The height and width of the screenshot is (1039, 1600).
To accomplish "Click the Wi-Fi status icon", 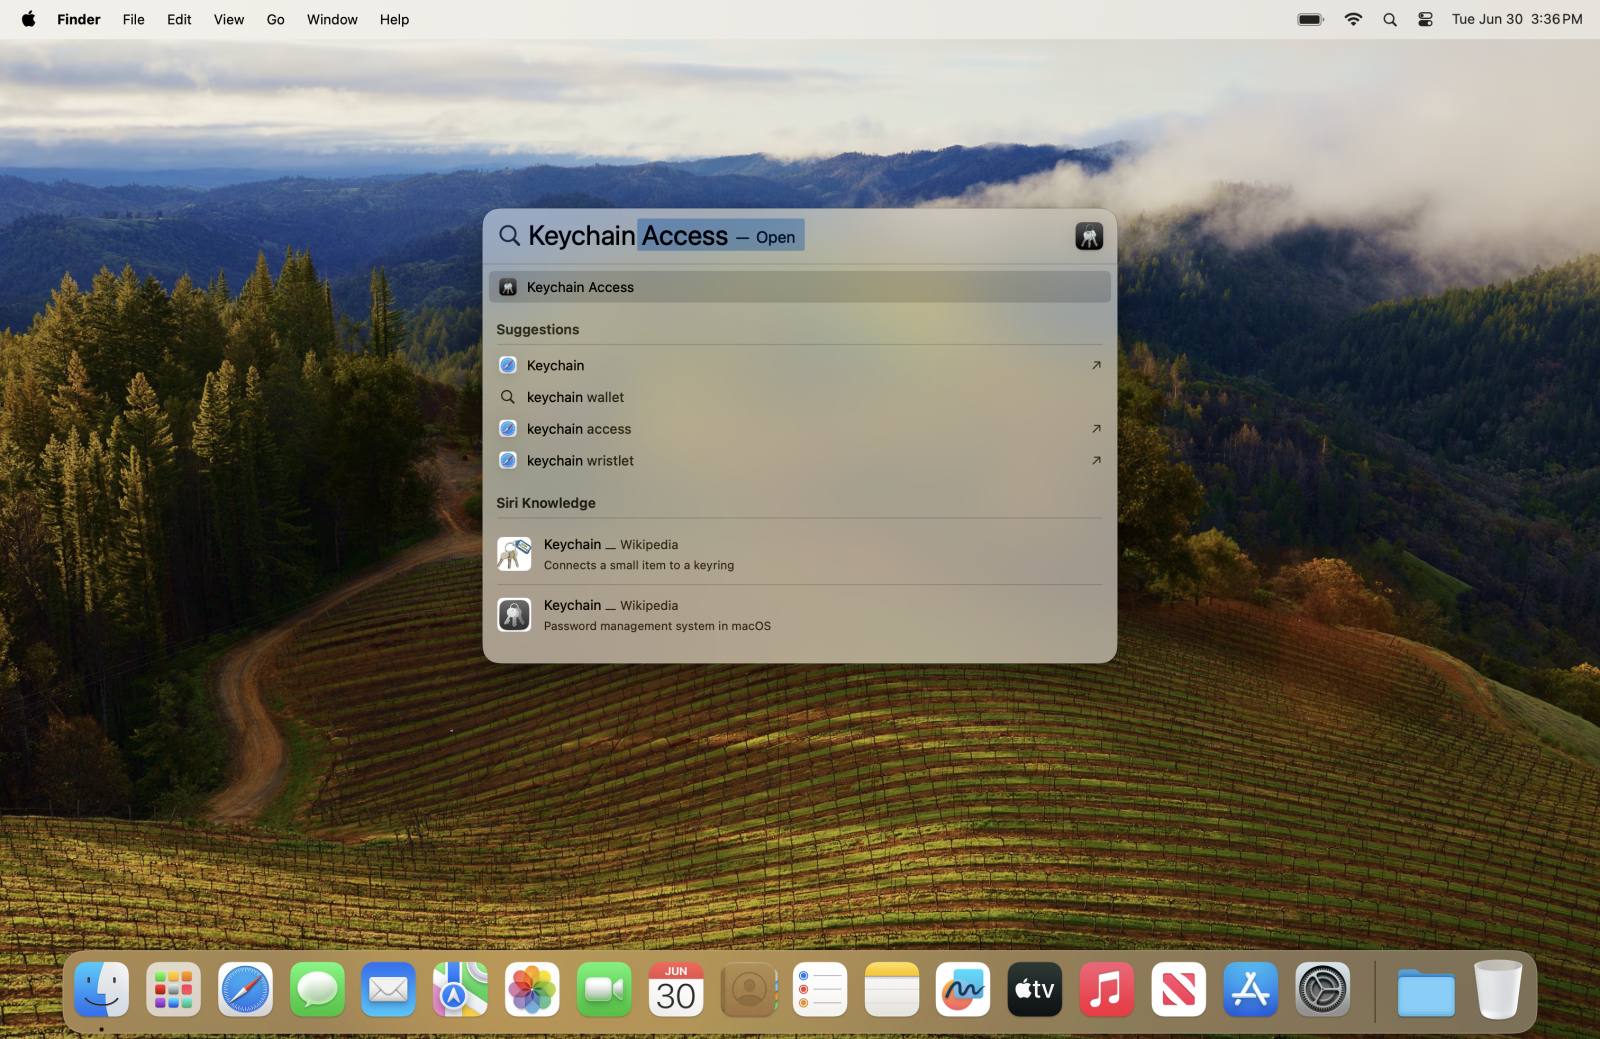I will point(1353,19).
